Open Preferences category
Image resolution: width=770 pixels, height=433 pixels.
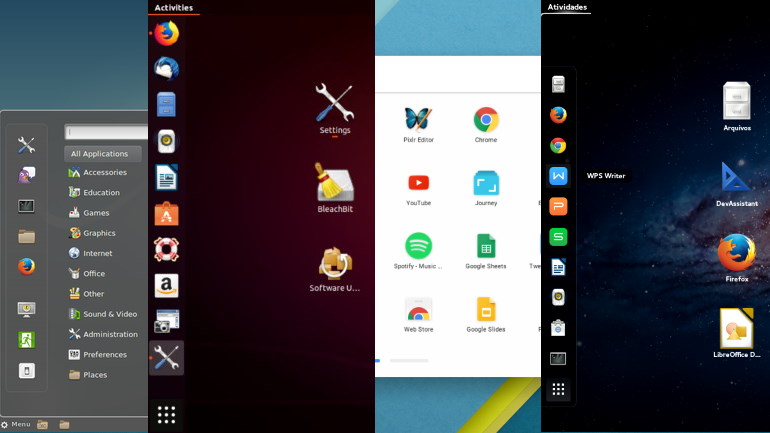pyautogui.click(x=98, y=354)
